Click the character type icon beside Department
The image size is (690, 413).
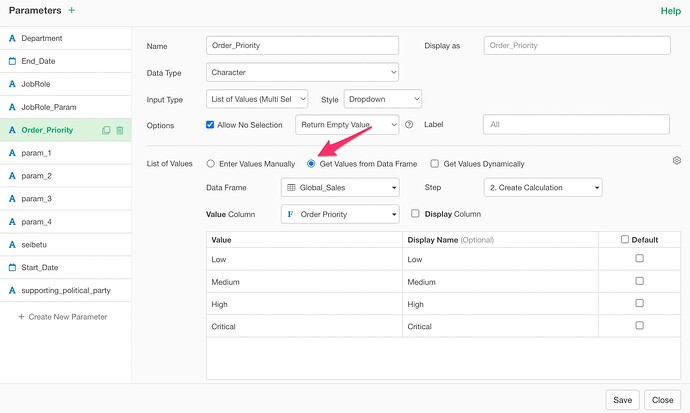tap(12, 38)
